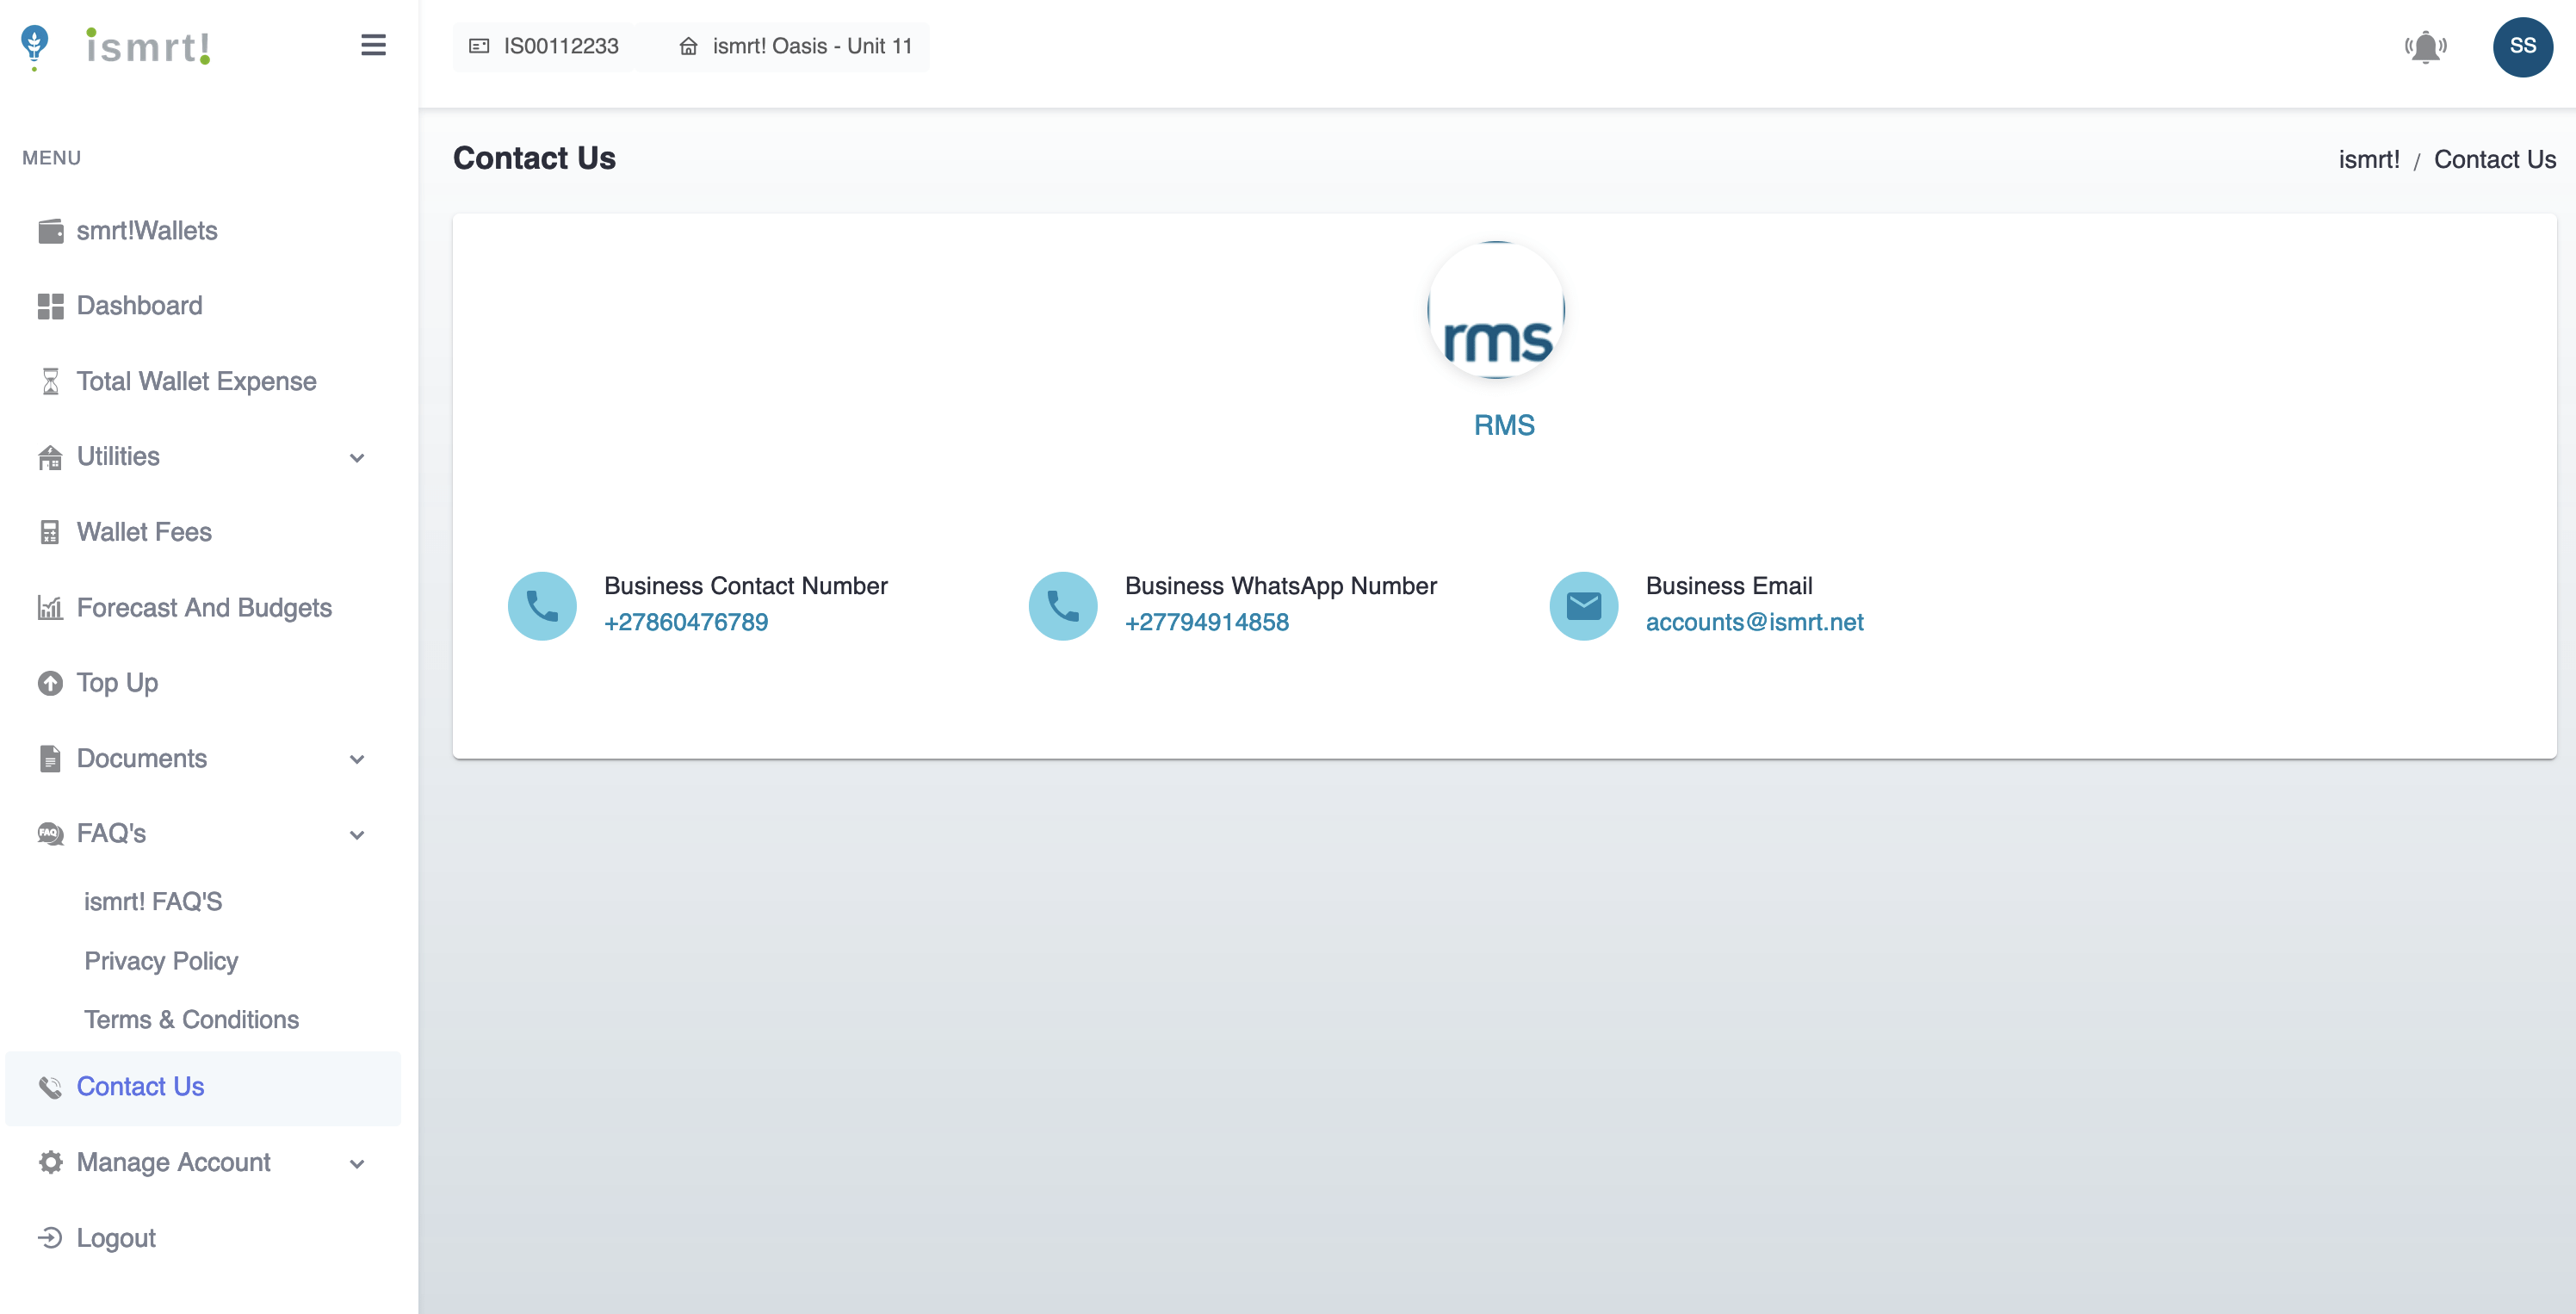Click the RMS logo thumbnail
This screenshot has width=2576, height=1314.
1496,310
